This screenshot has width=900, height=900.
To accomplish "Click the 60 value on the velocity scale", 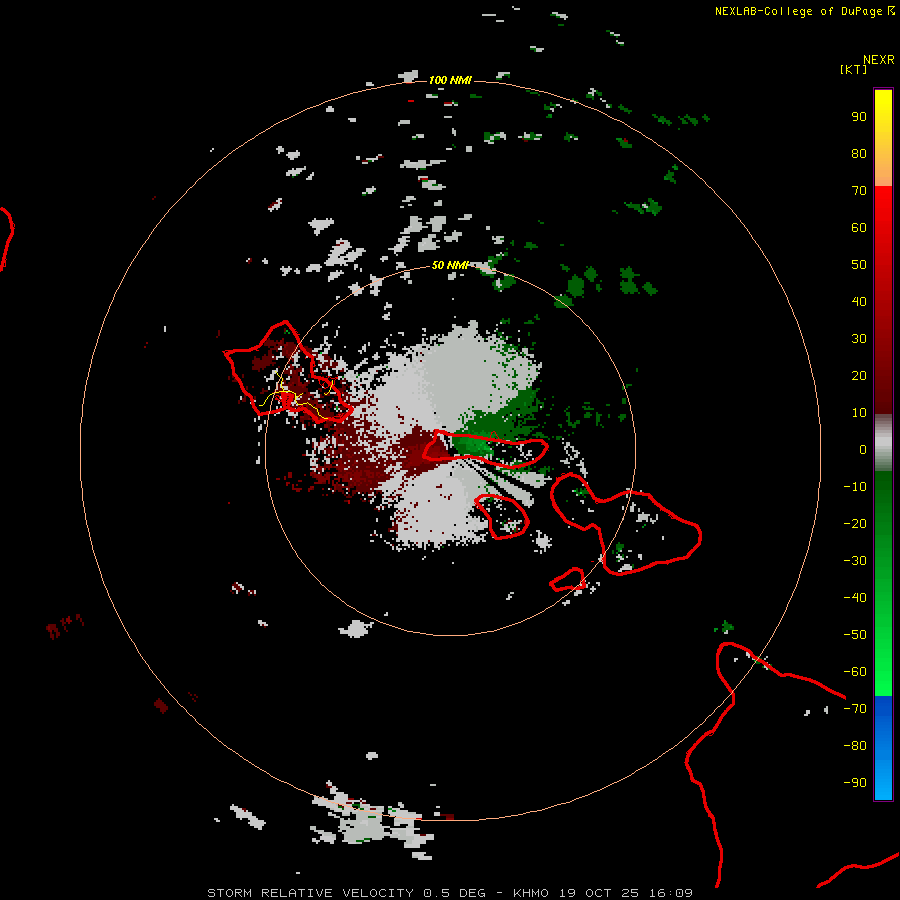I will coord(859,228).
